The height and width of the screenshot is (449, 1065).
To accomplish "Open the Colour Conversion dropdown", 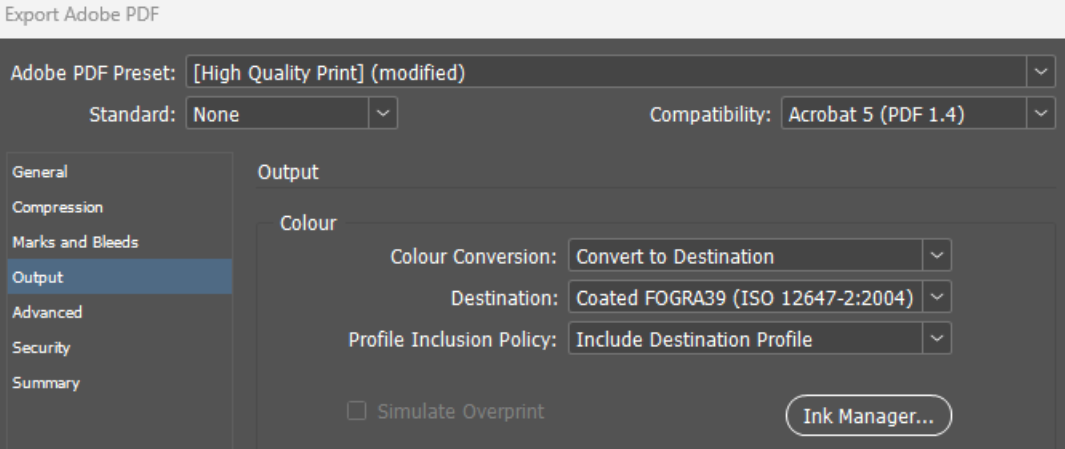I will (758, 256).
